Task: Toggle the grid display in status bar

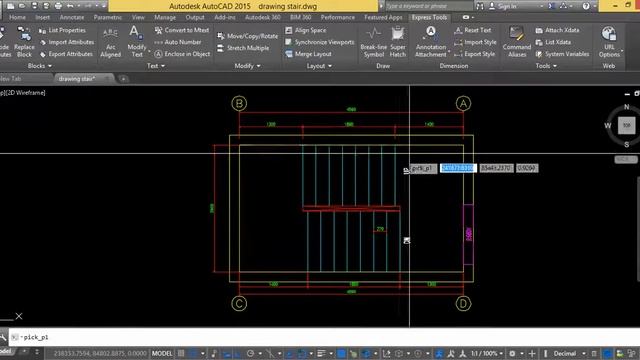Action: tap(181, 353)
